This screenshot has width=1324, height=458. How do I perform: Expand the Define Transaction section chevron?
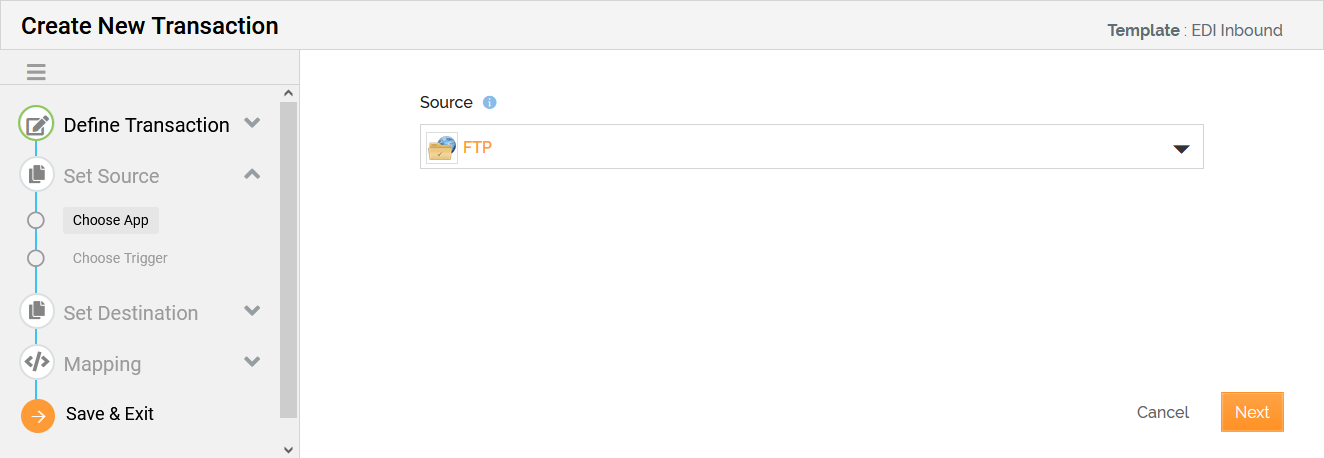tap(252, 123)
